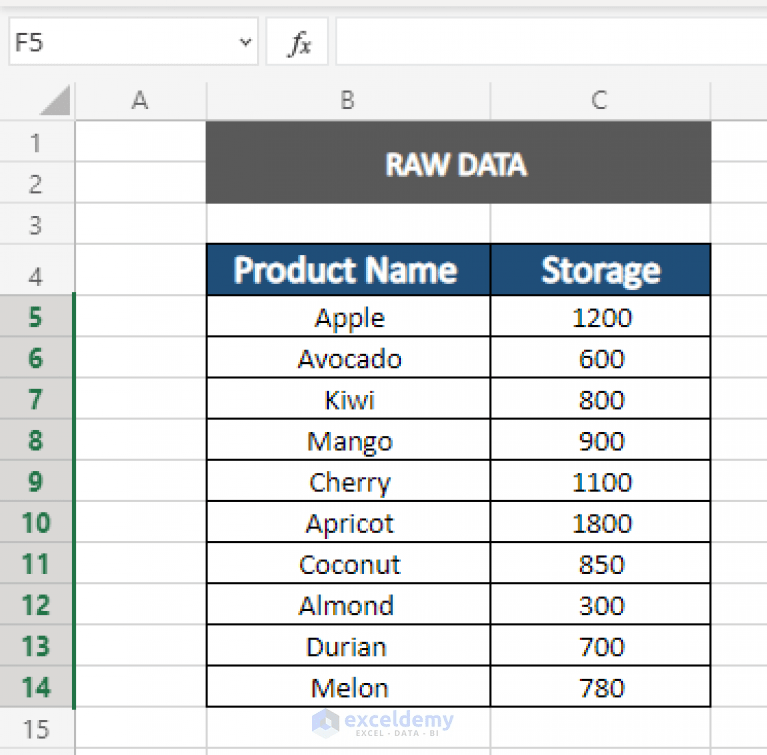767x755 pixels.
Task: Select the cell containing Coconut
Action: 348,563
